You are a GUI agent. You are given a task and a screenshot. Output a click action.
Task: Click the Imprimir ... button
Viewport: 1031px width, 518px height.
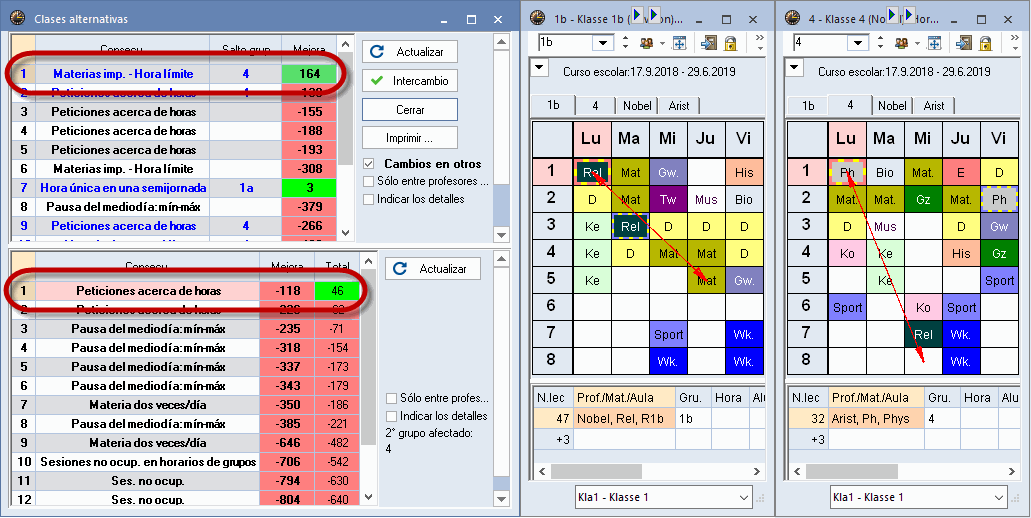pyautogui.click(x=410, y=139)
